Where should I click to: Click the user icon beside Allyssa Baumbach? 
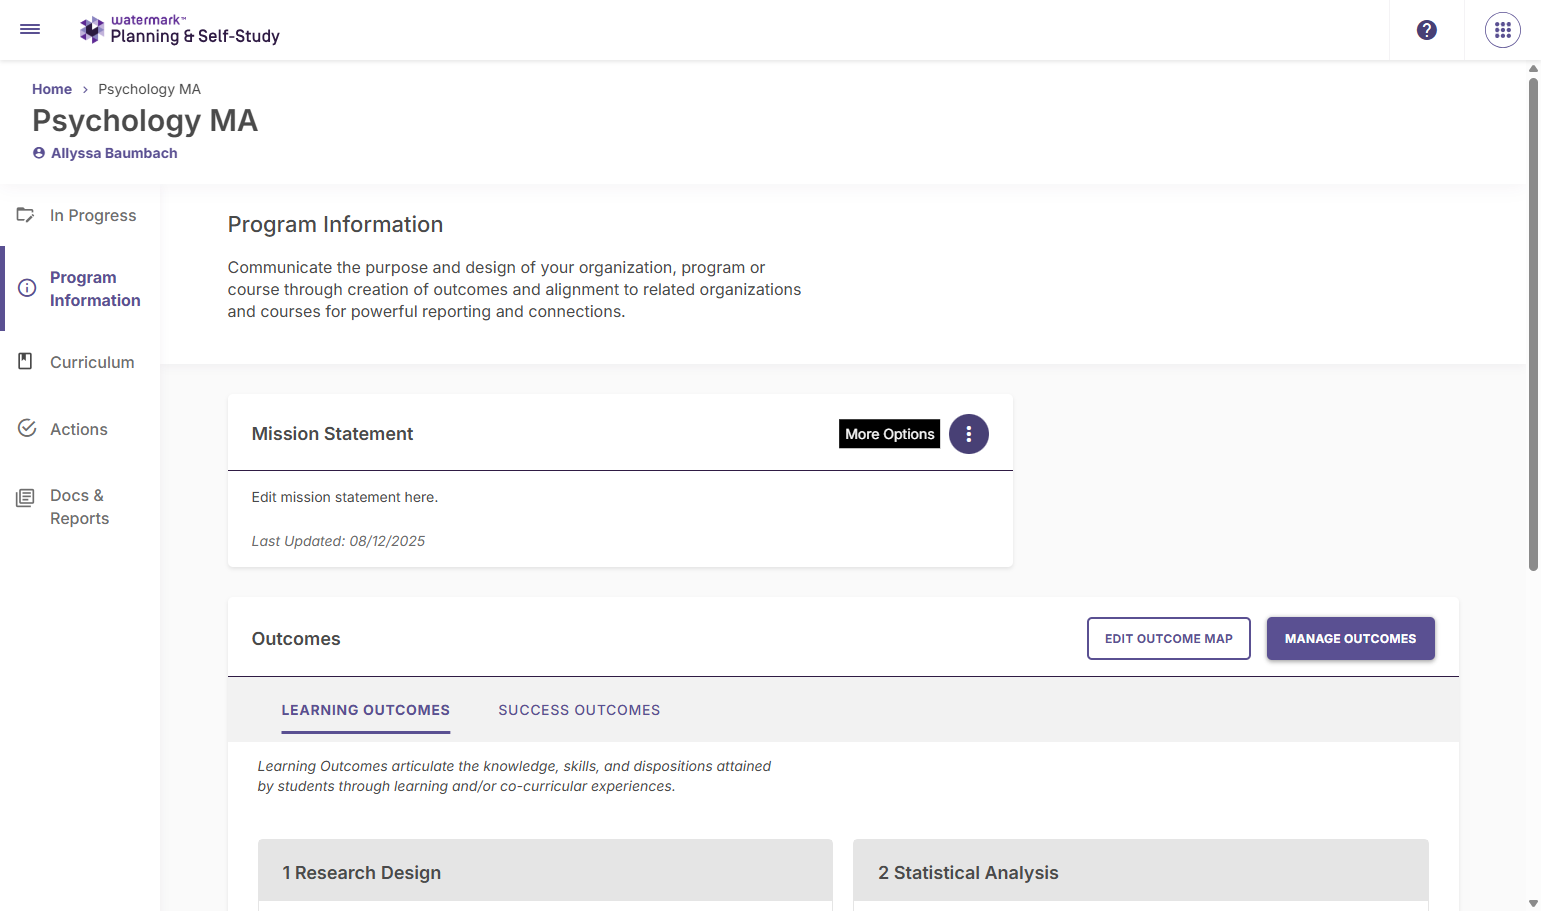39,153
